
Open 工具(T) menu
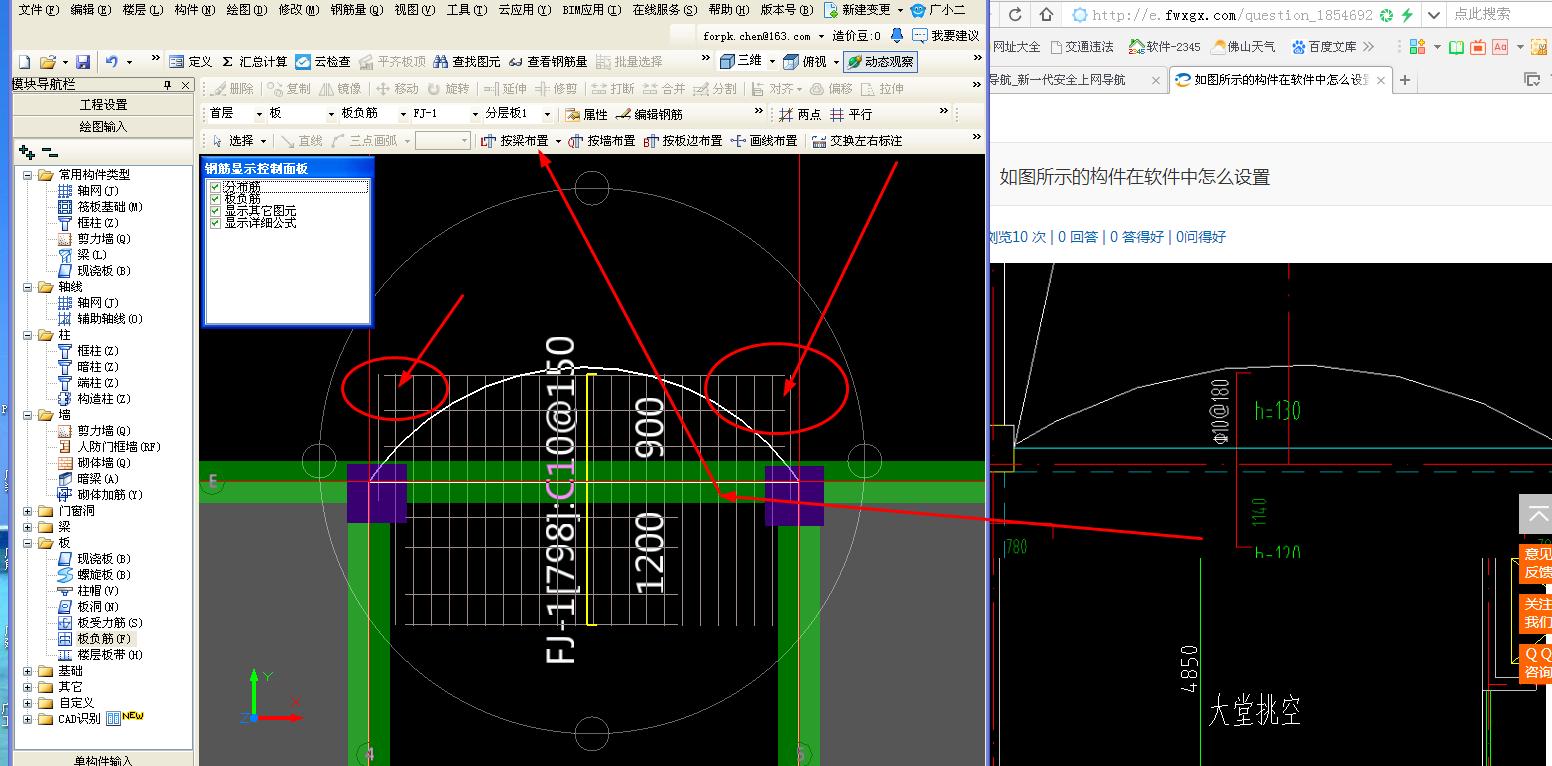point(467,10)
